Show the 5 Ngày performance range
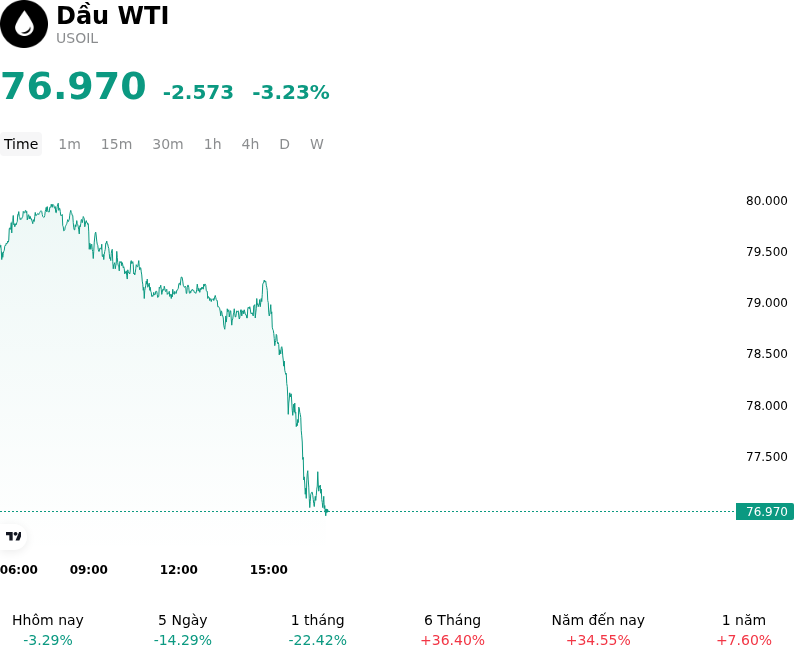Screen dimensions: 800x660 click(183, 630)
